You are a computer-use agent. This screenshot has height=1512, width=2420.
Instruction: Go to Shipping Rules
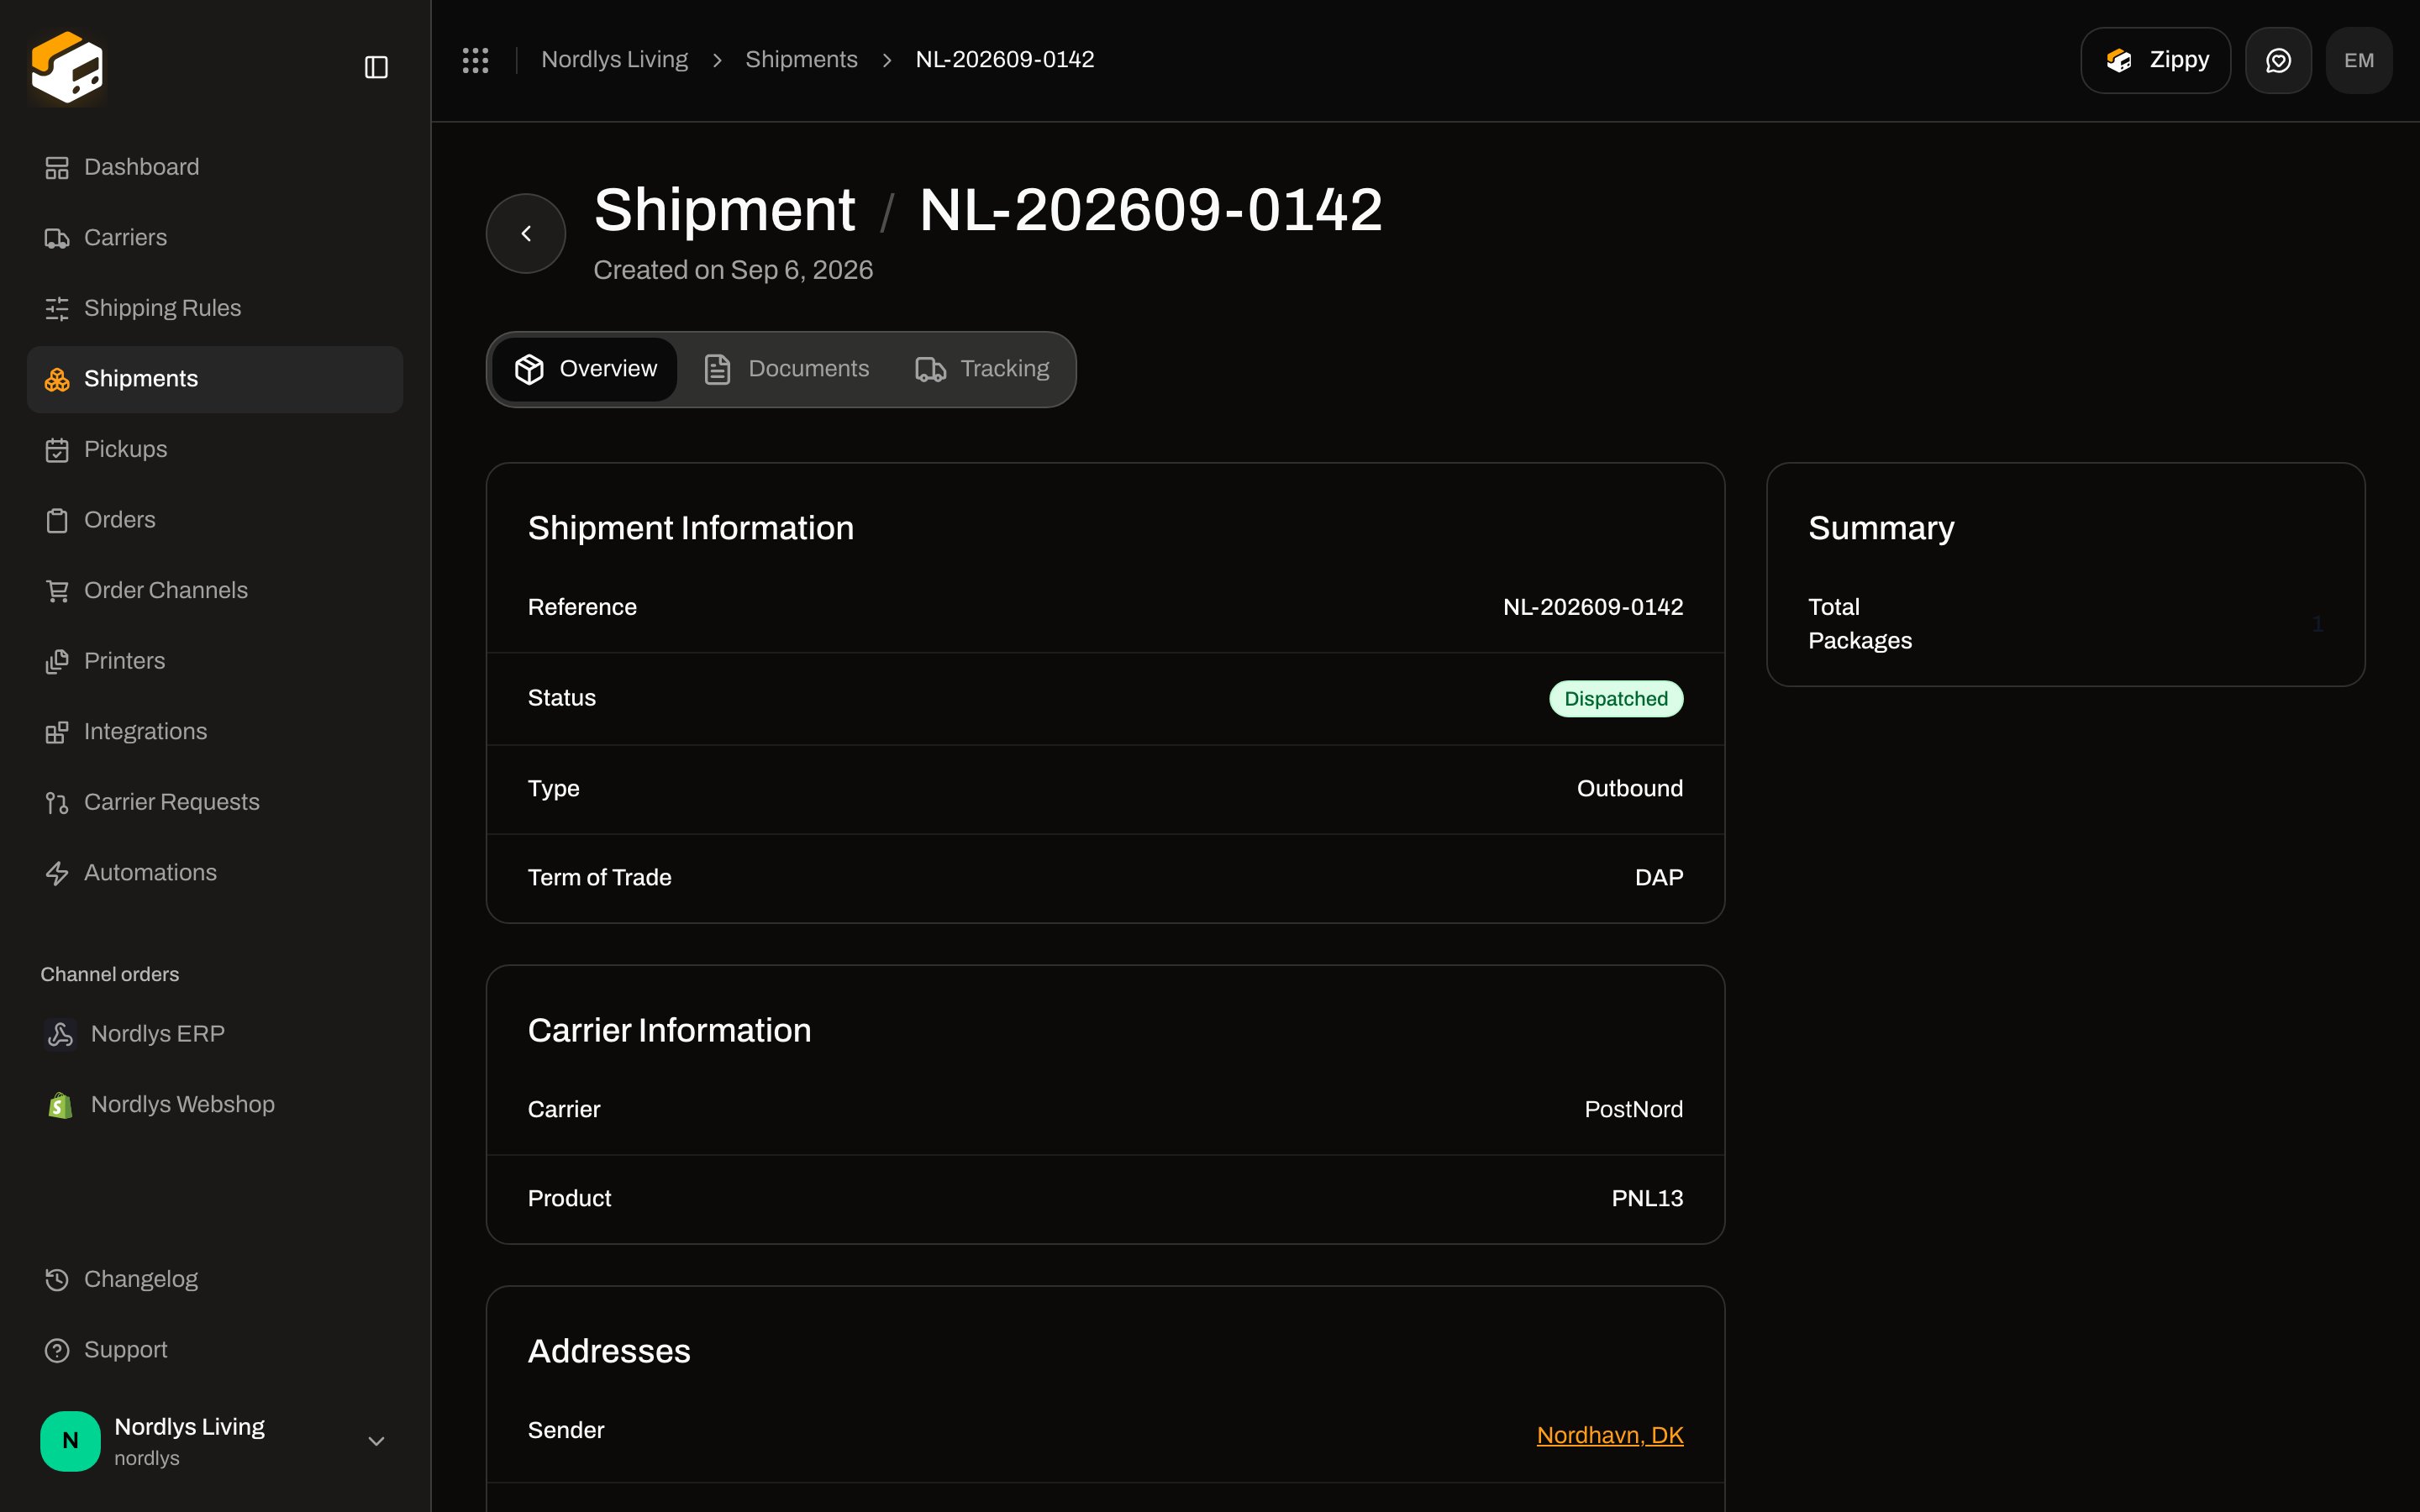tap(215, 308)
